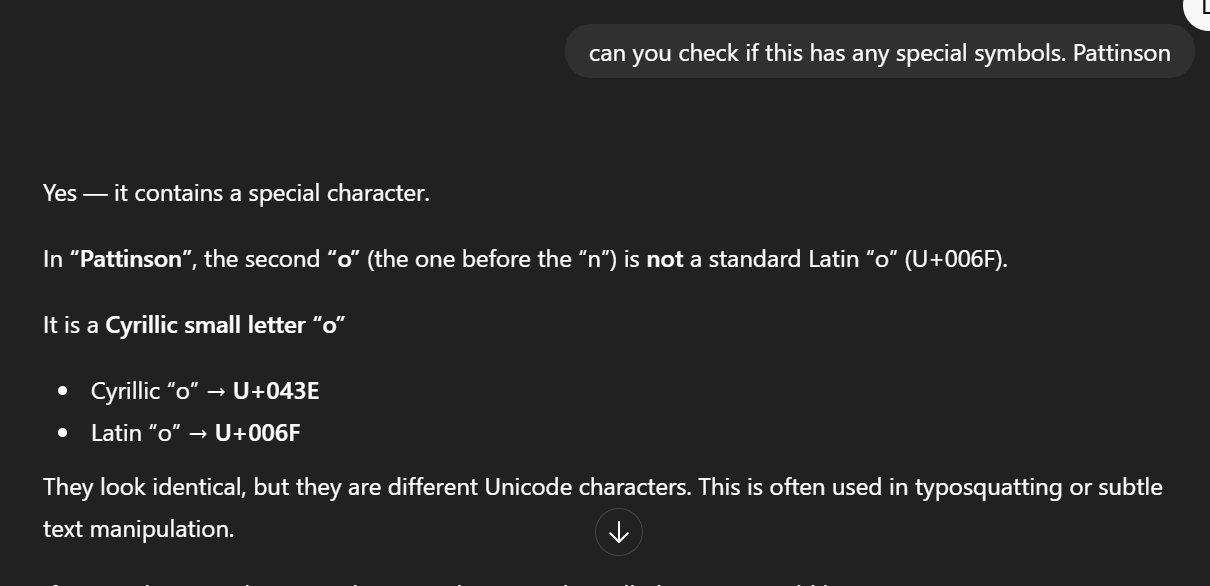Click the "They look identical" sentence start
Screen dimensions: 1210x586
(142, 487)
